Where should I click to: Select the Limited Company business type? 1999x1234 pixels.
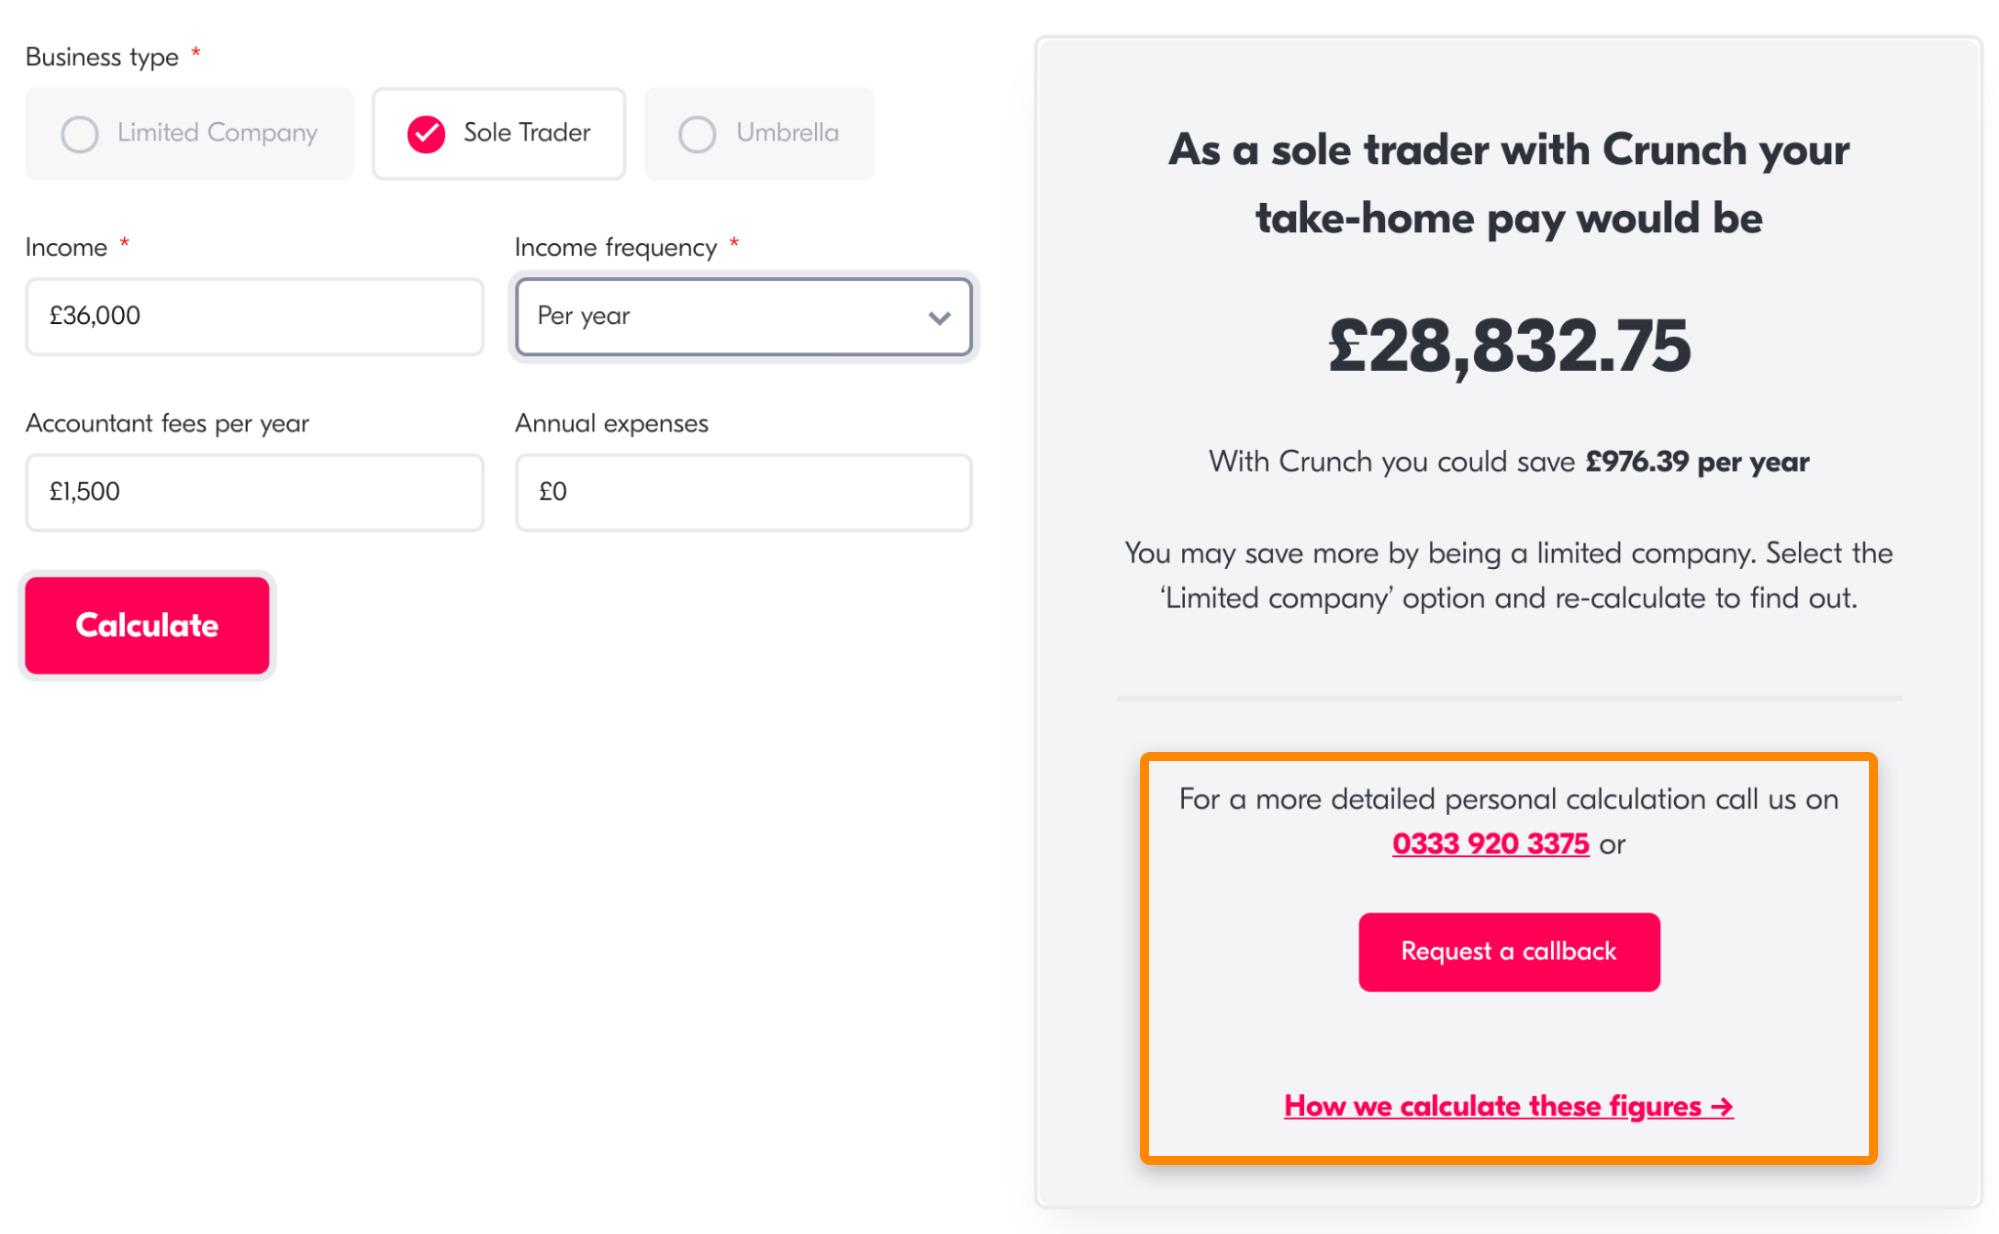[x=189, y=133]
